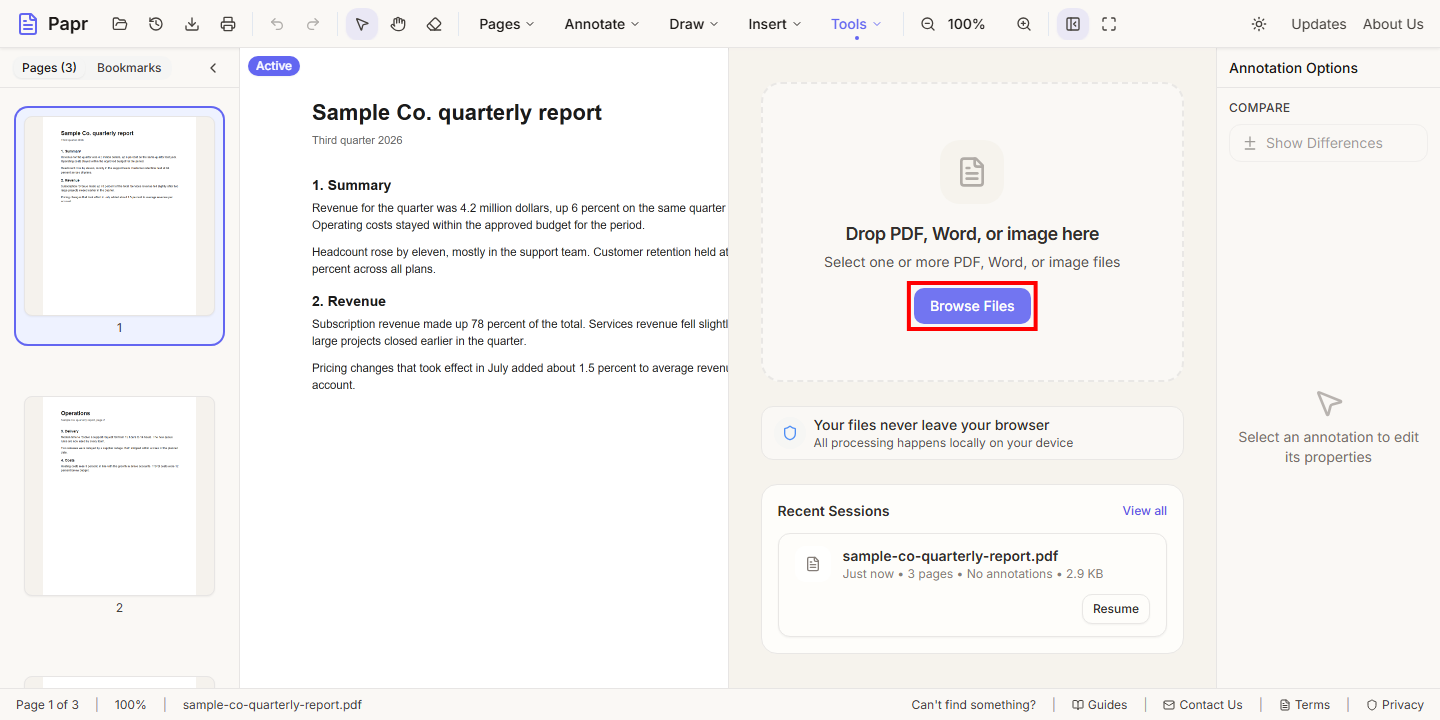Viewport: 1440px width, 720px height.
Task: Toggle the Eraser tool
Action: click(434, 24)
